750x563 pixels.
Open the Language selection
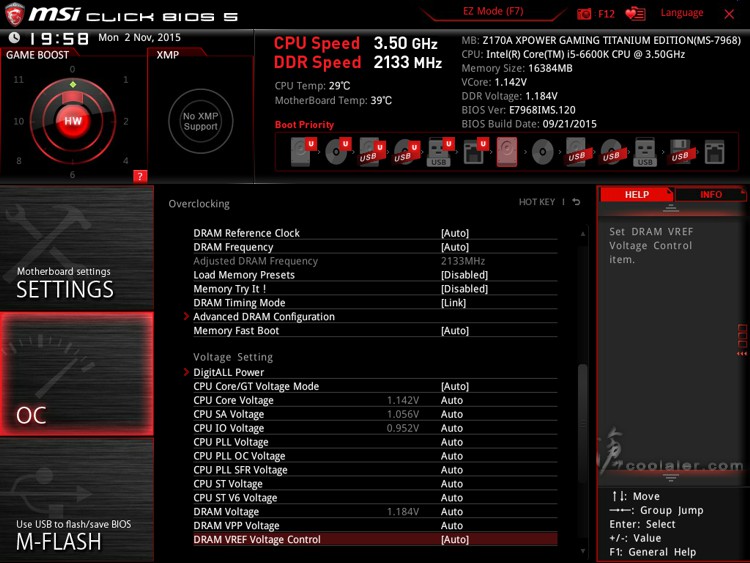coord(682,13)
